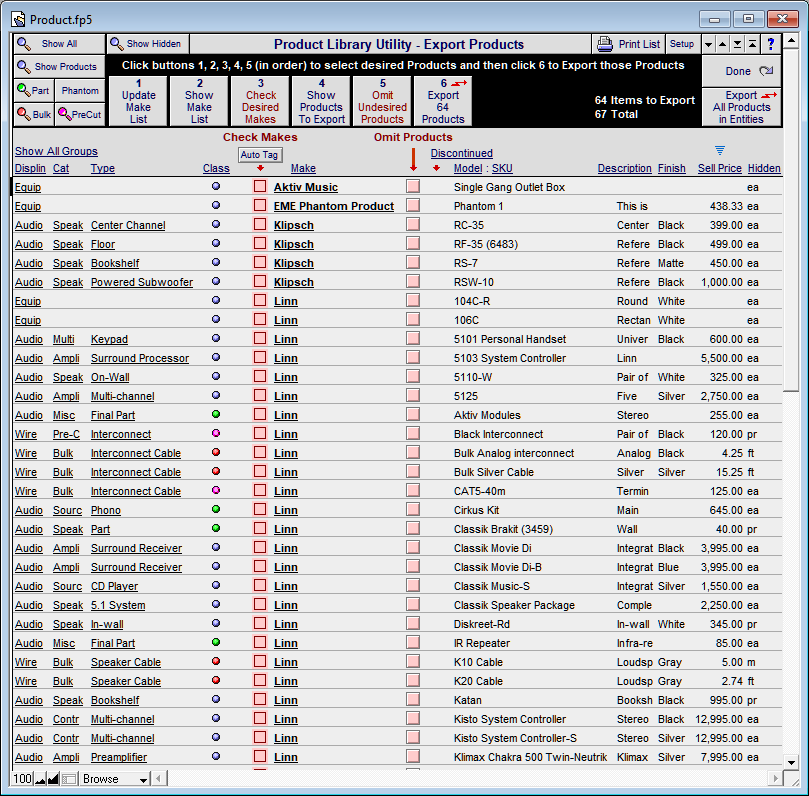Click the sort filter icon above Sell Price
Viewport: 809px width, 796px height.
(x=720, y=150)
